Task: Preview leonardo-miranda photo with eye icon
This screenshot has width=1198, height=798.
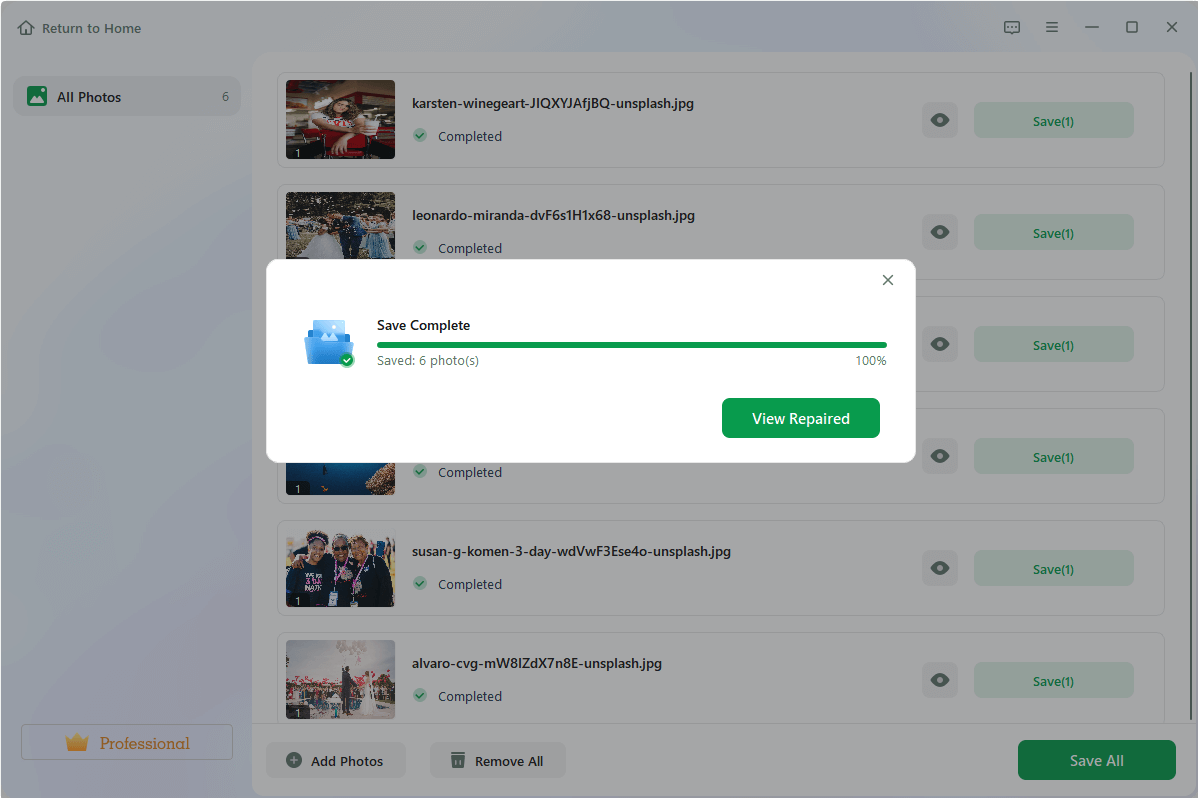Action: point(939,231)
